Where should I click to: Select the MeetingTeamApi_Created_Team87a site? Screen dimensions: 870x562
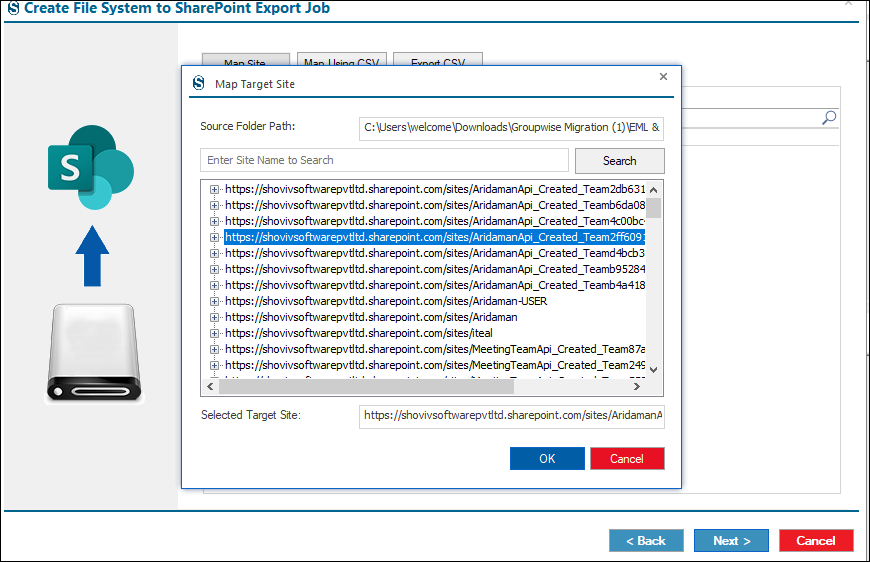point(435,350)
